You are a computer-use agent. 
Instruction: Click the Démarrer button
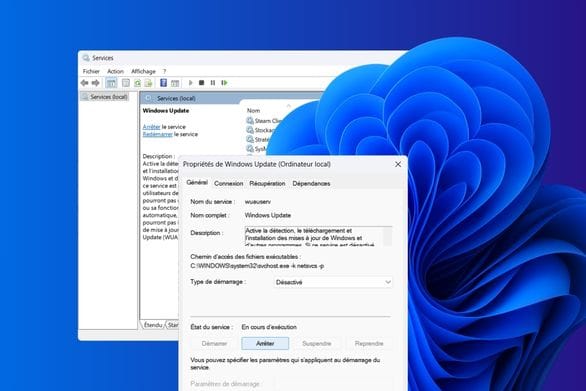click(x=214, y=343)
